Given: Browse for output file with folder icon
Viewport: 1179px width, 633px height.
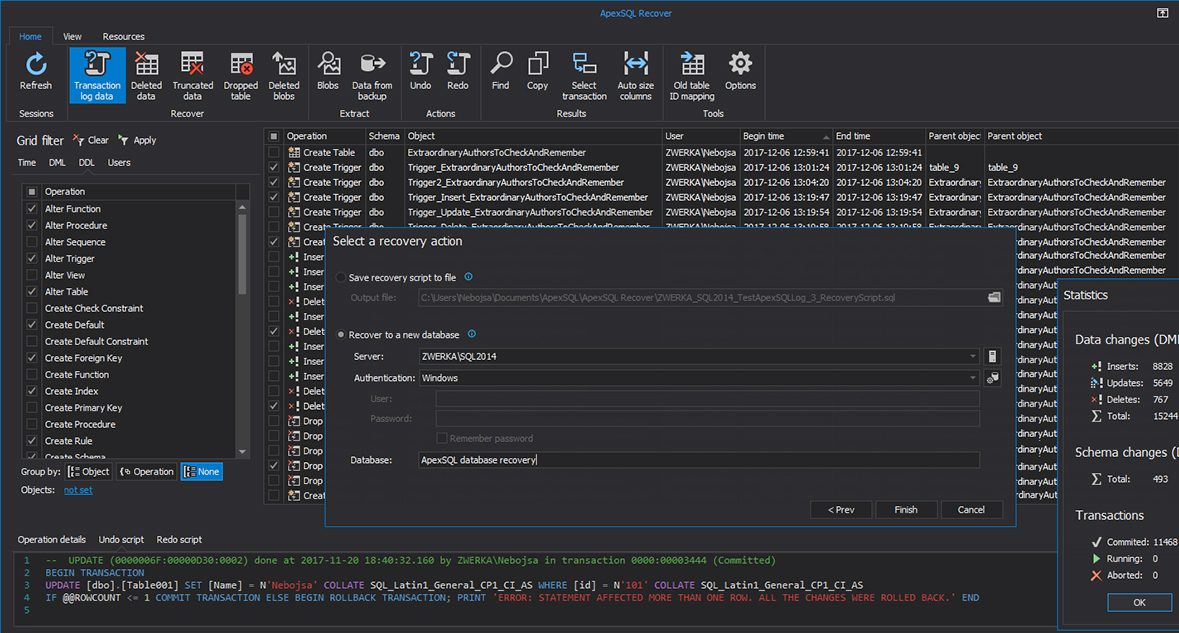Looking at the screenshot, I should tap(994, 298).
